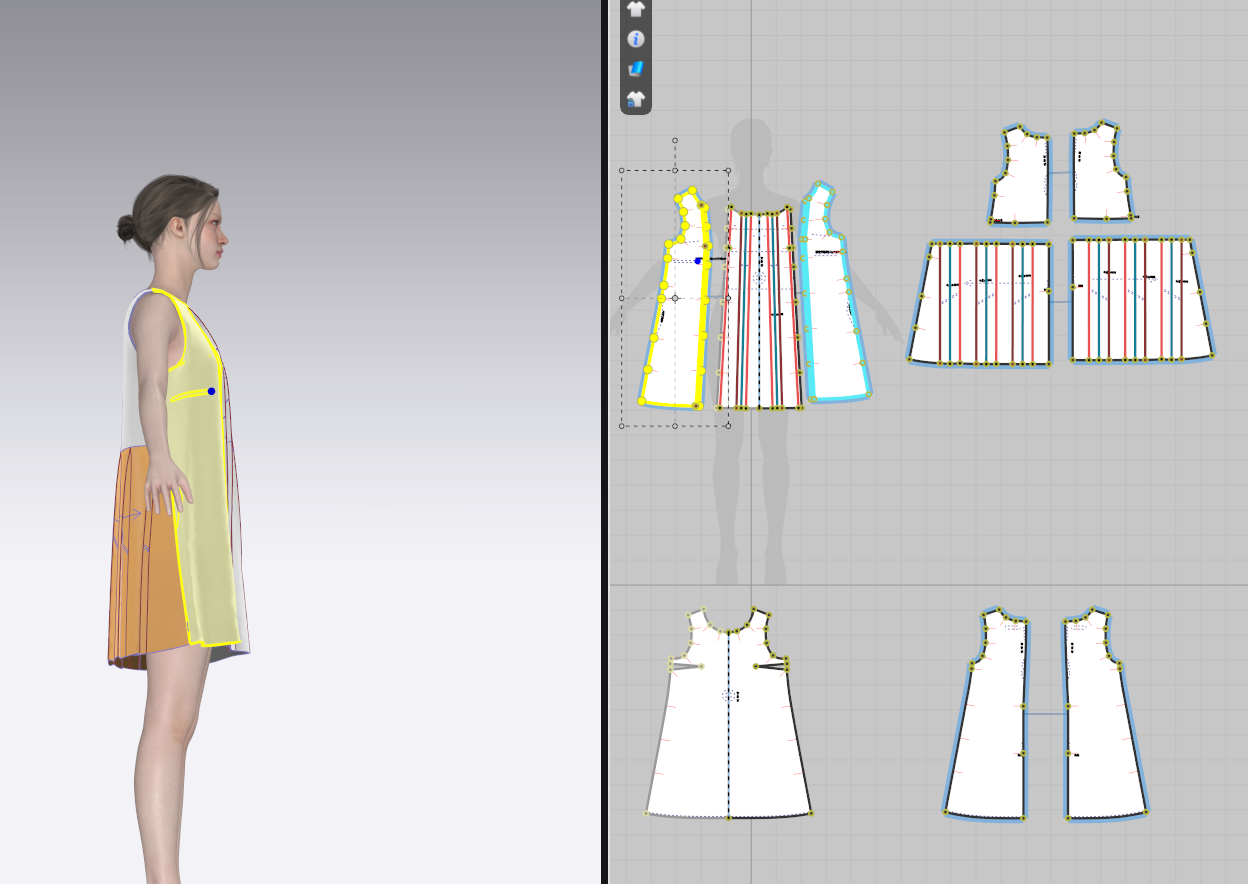Open the blue info icon
1248x884 pixels.
pyautogui.click(x=636, y=39)
